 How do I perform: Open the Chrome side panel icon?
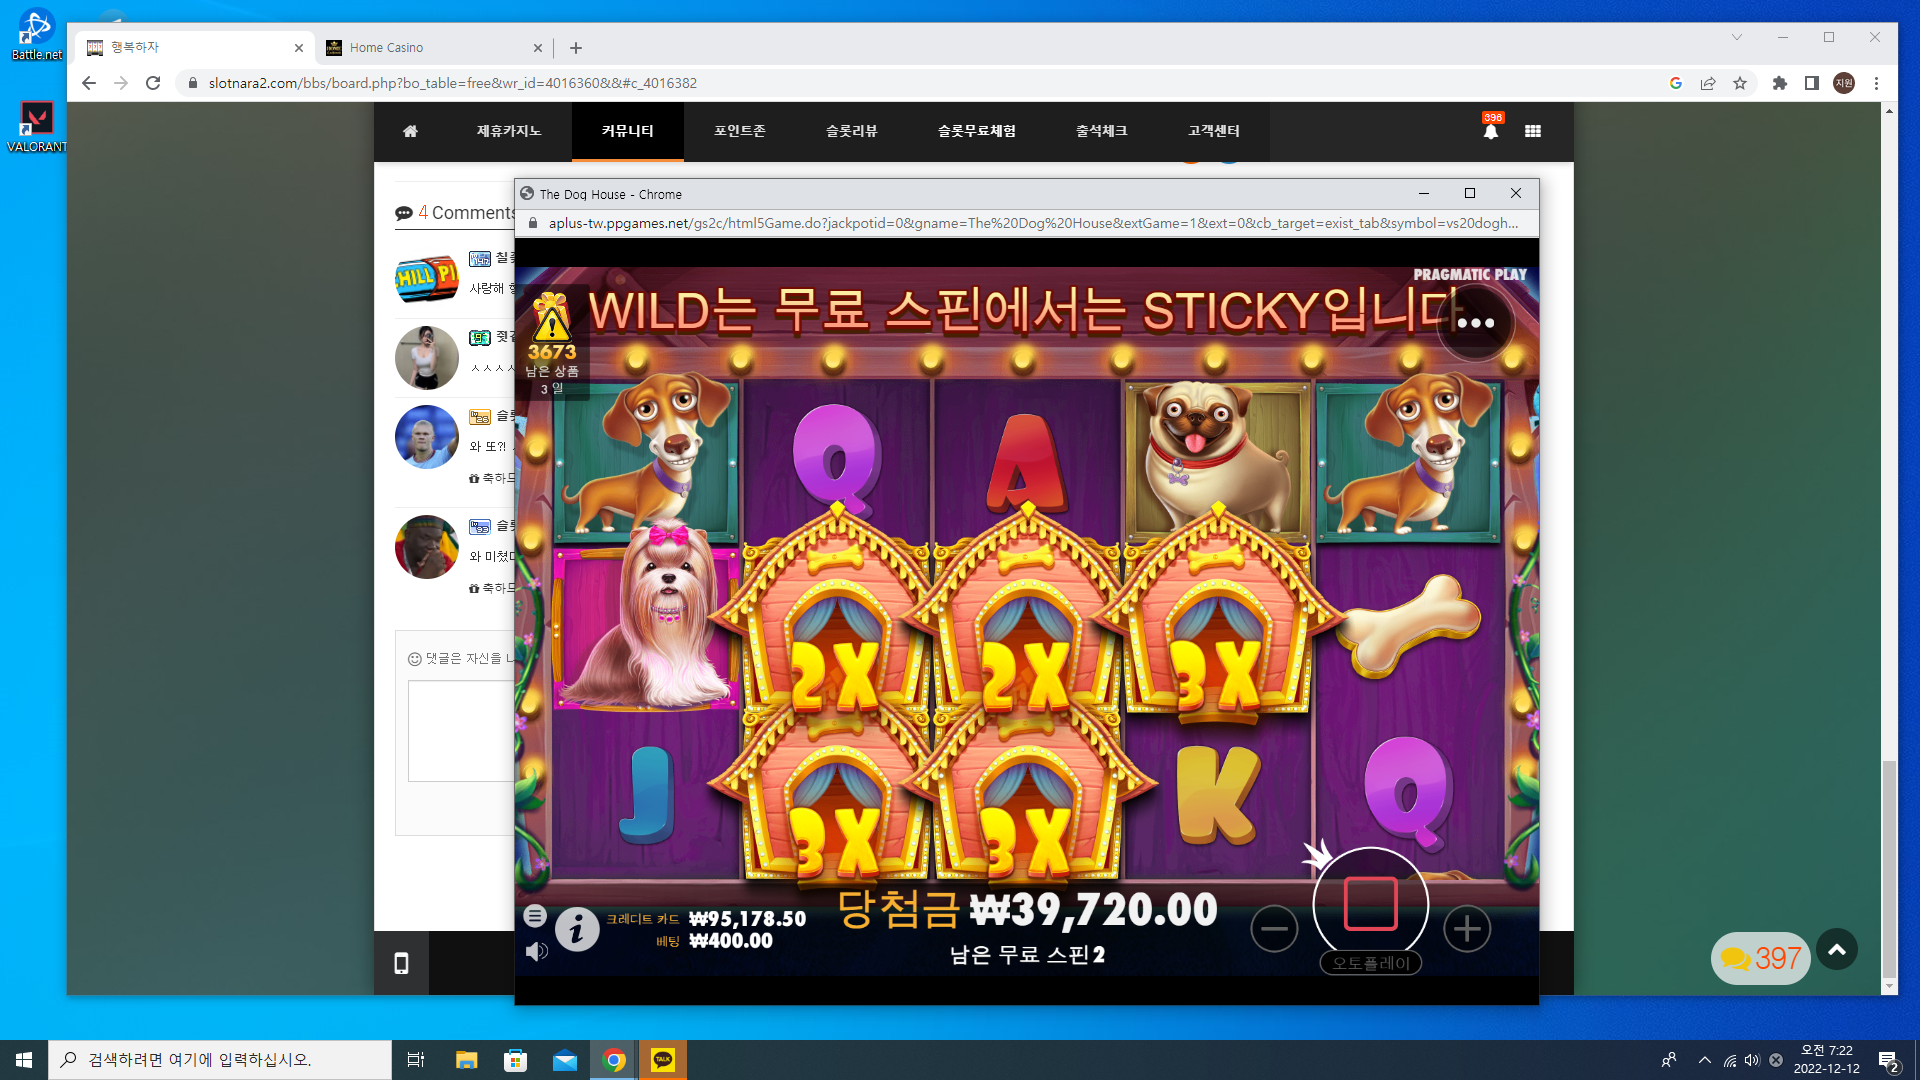[x=1811, y=83]
